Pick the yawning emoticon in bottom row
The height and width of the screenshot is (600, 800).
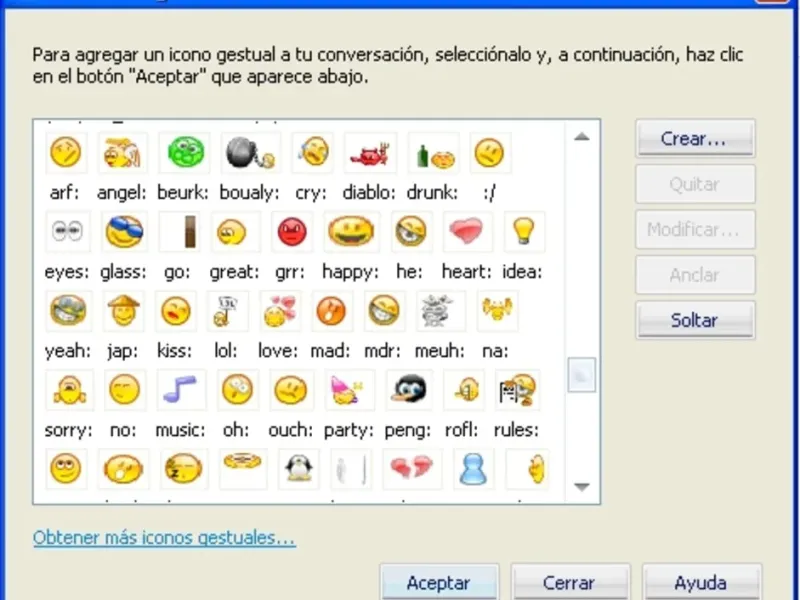[x=123, y=469]
